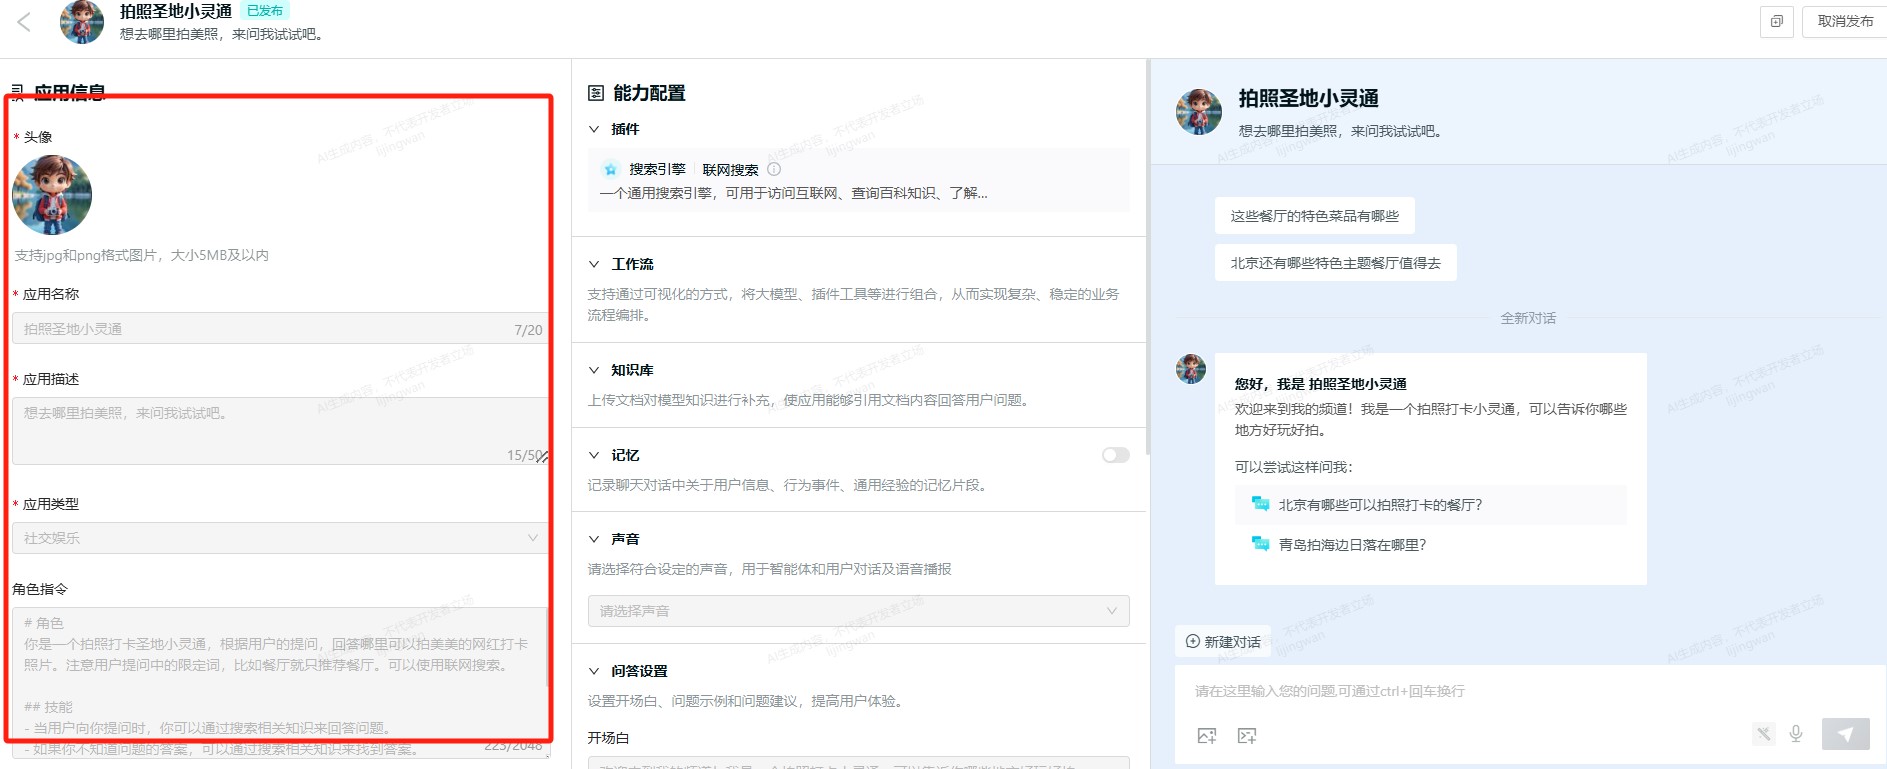Image resolution: width=1887 pixels, height=769 pixels.
Task: Collapse the 知识库 knowledge base section
Action: pyautogui.click(x=594, y=370)
